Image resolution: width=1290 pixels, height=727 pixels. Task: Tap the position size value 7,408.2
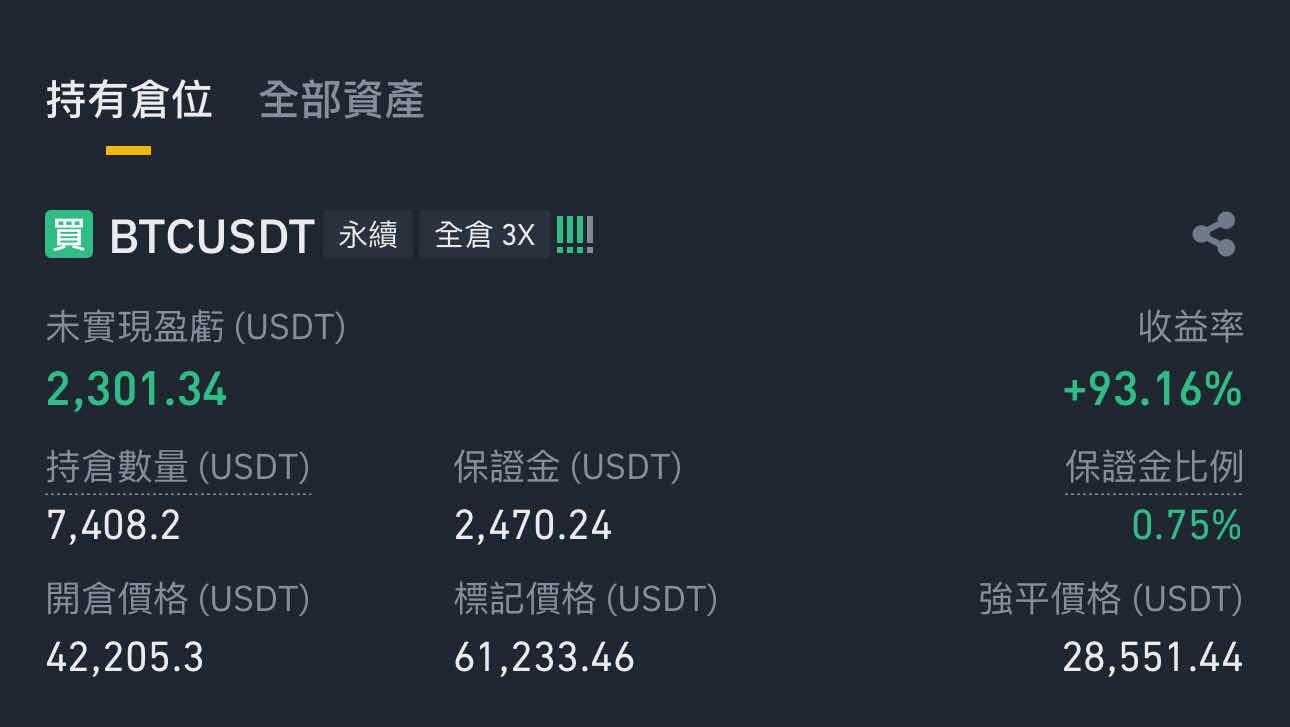pyautogui.click(x=114, y=525)
